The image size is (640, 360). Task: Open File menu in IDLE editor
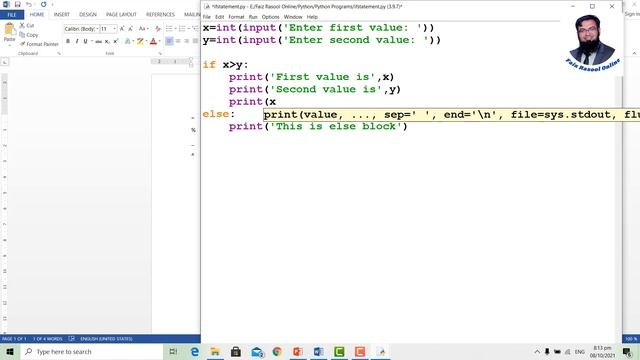tap(207, 17)
